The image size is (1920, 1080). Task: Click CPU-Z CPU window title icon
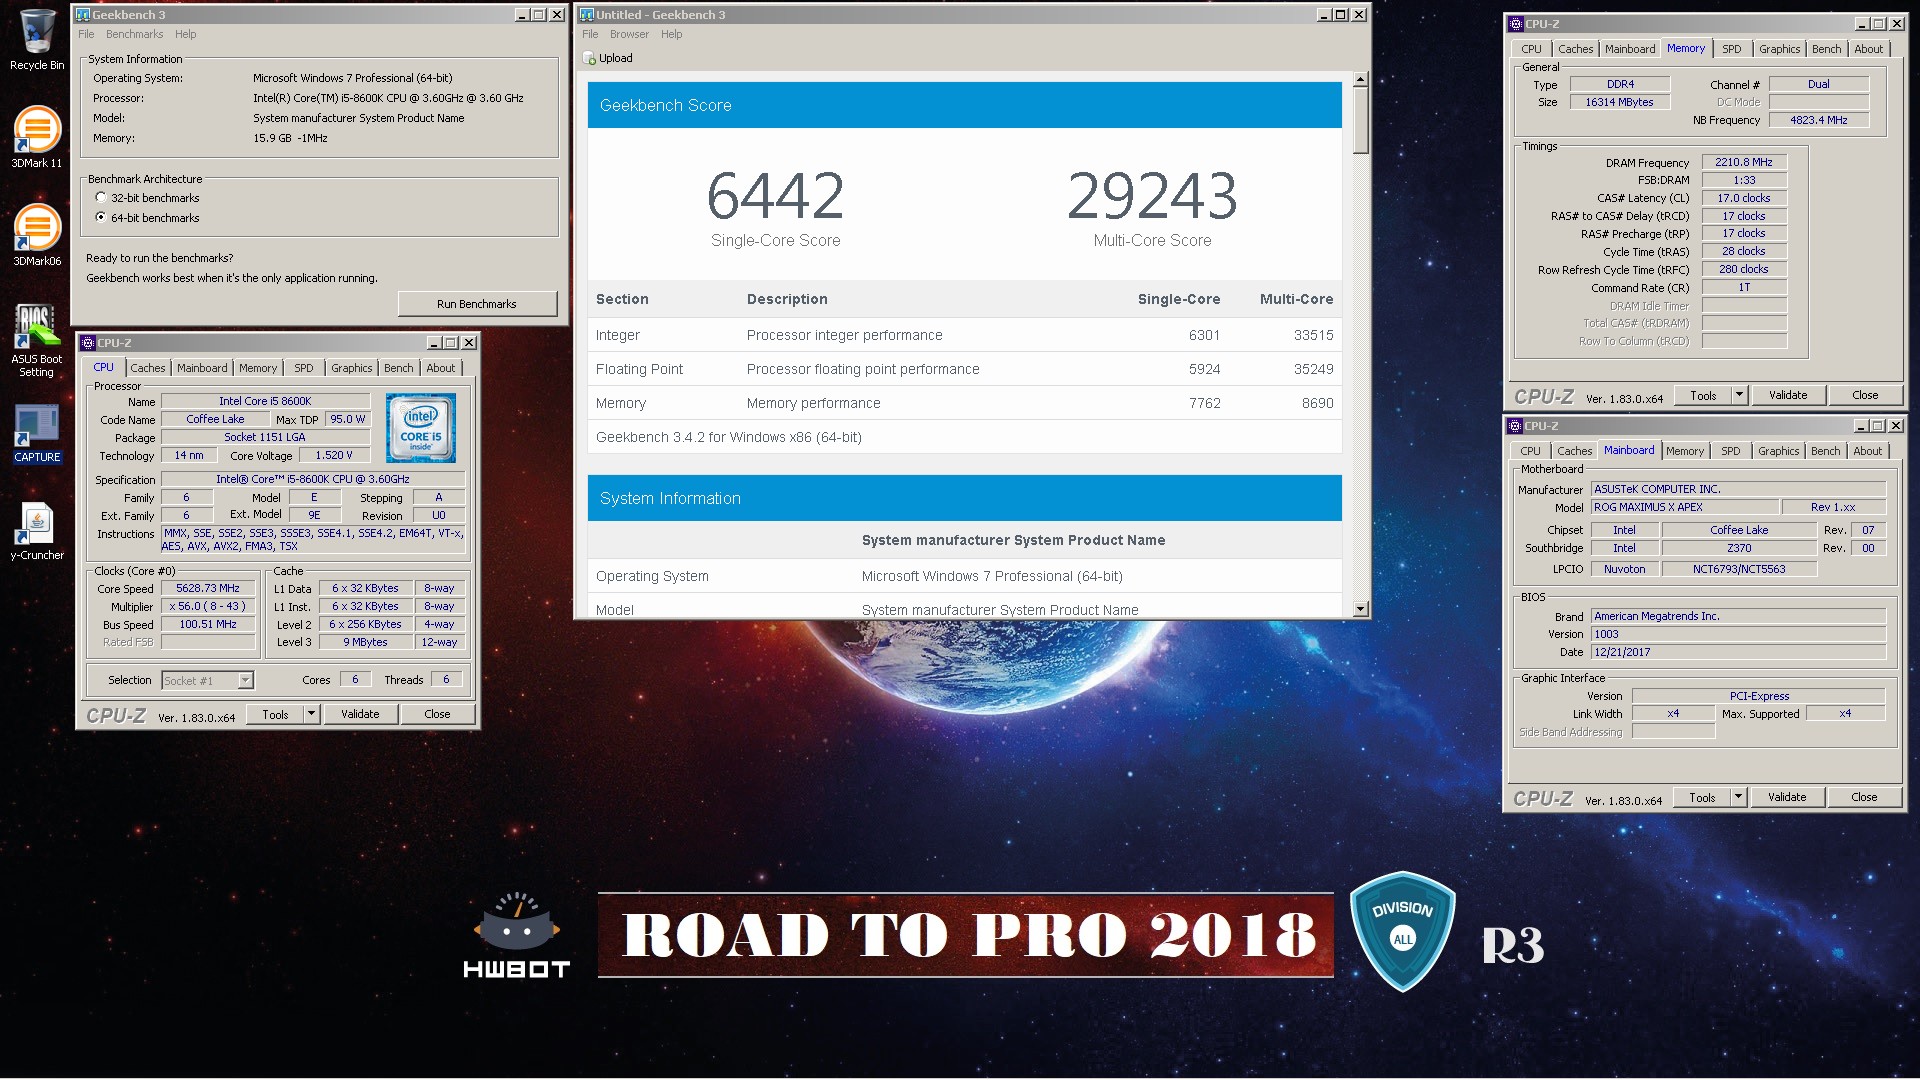pyautogui.click(x=89, y=343)
